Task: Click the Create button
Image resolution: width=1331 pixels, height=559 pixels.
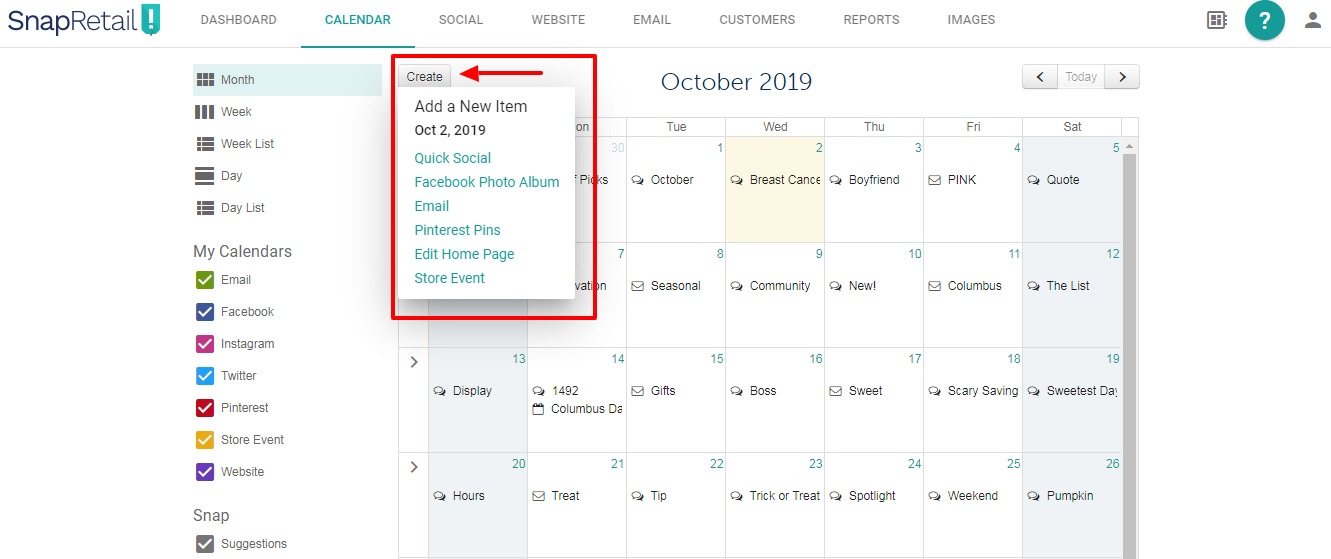Action: [425, 76]
